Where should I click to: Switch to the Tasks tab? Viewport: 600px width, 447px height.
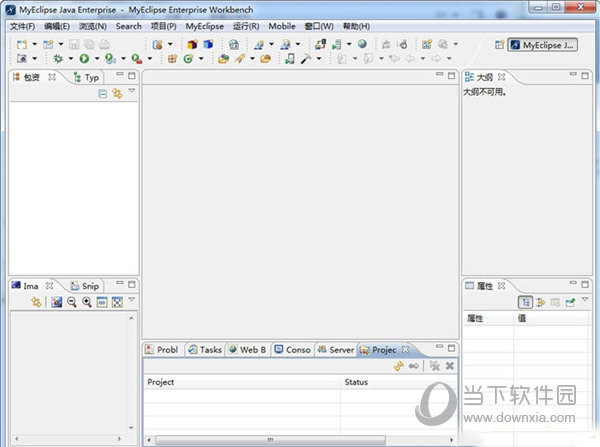click(205, 349)
